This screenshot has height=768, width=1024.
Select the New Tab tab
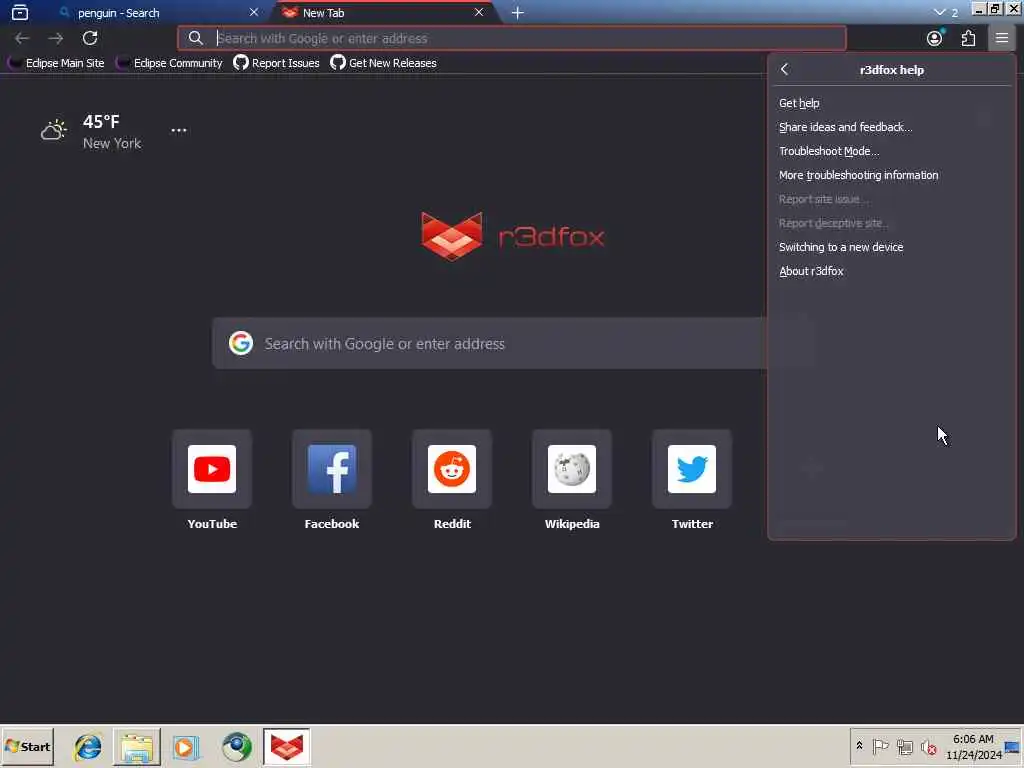(x=384, y=12)
